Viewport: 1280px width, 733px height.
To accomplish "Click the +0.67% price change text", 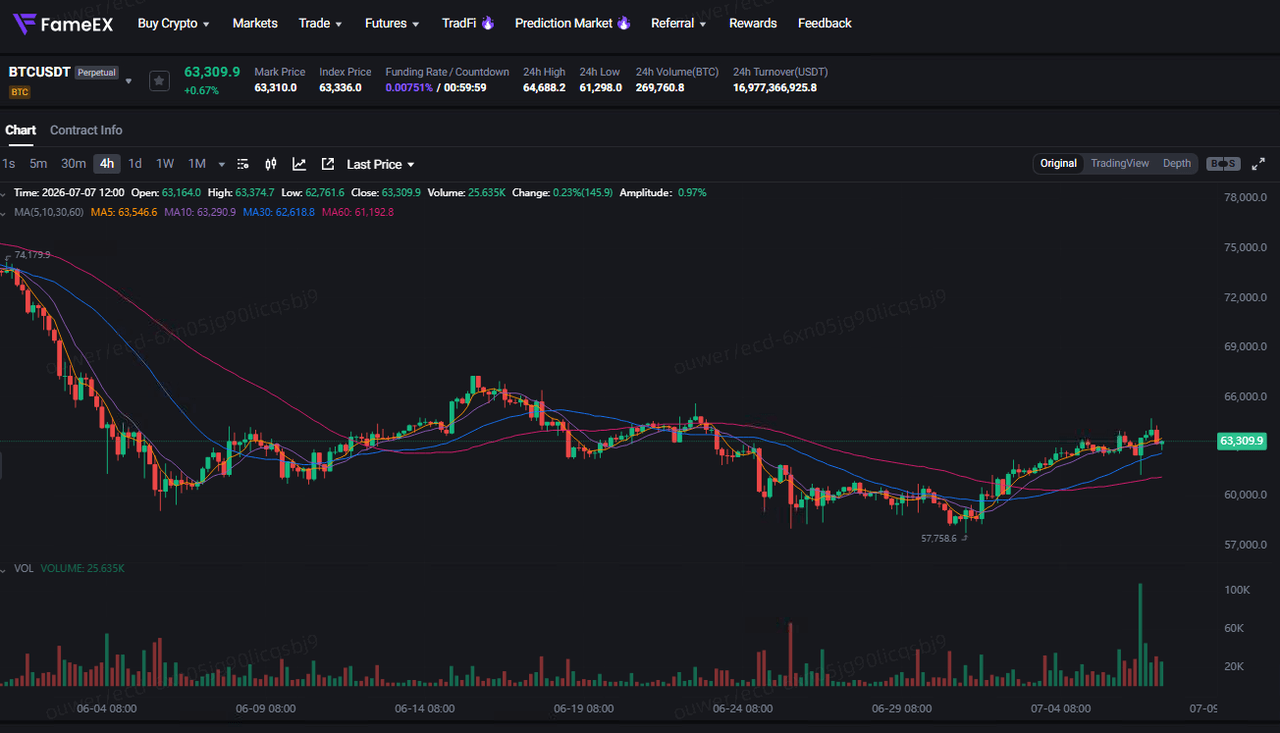I will pos(201,91).
